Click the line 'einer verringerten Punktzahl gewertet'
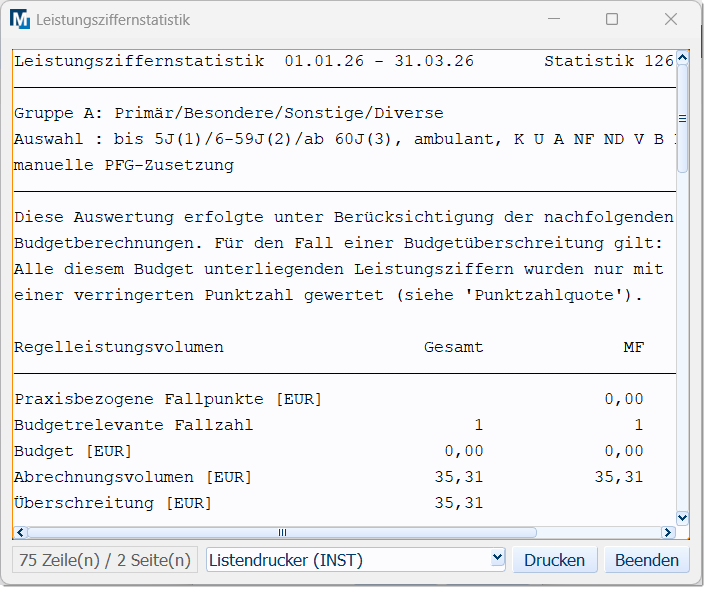This screenshot has width=707, height=590. 330,297
